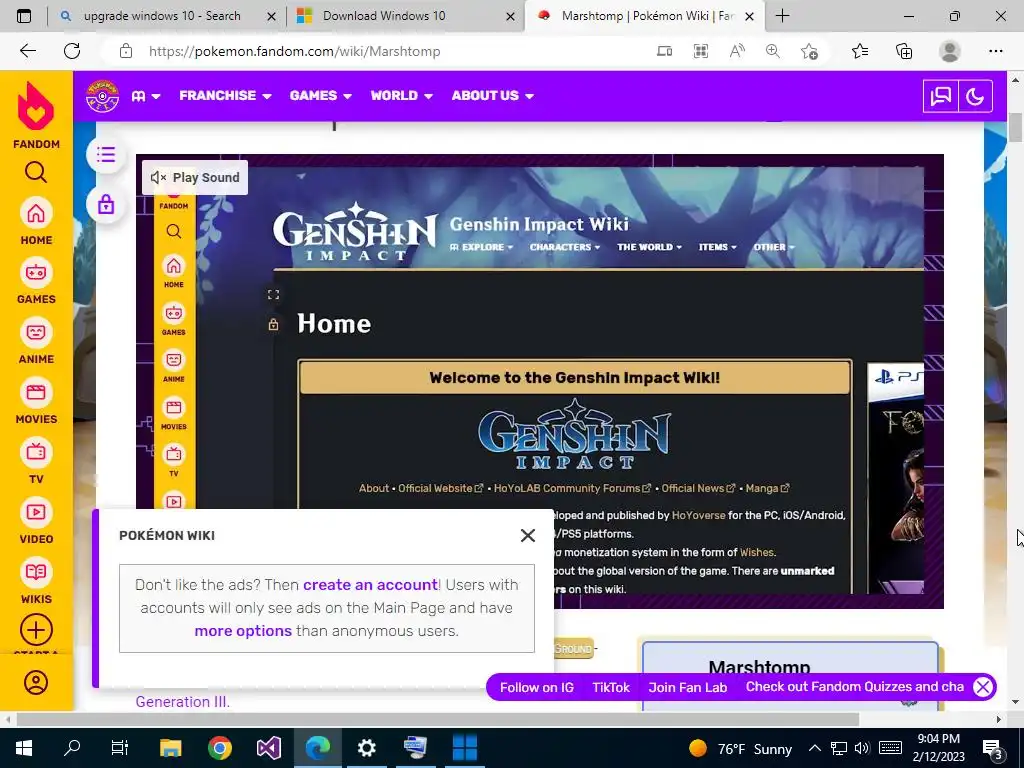This screenshot has width=1024, height=768.
Task: Refresh the current page
Action: 72,51
